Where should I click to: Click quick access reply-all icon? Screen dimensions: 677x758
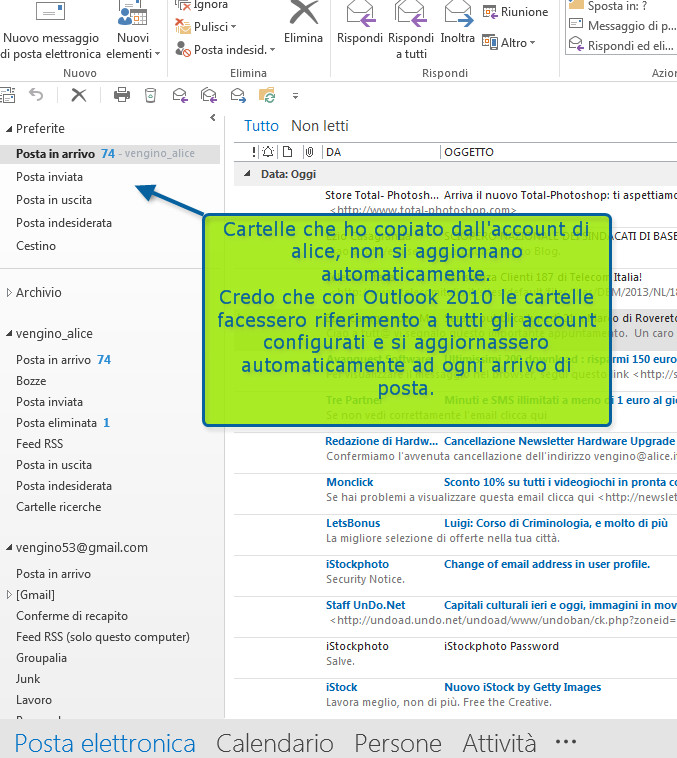[x=209, y=95]
